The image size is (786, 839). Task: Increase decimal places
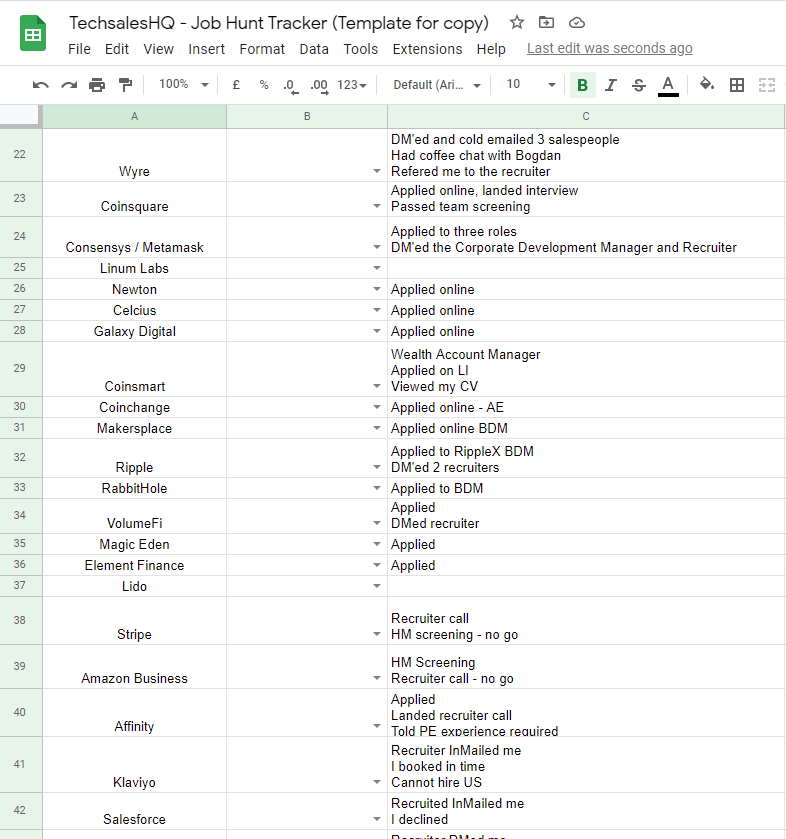[319, 86]
